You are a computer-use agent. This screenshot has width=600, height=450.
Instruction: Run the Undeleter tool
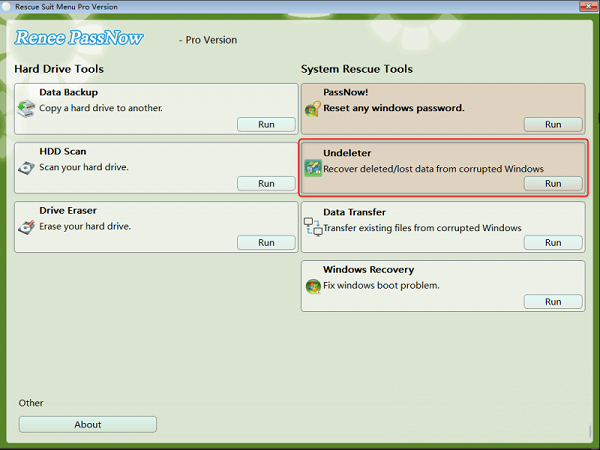point(553,184)
